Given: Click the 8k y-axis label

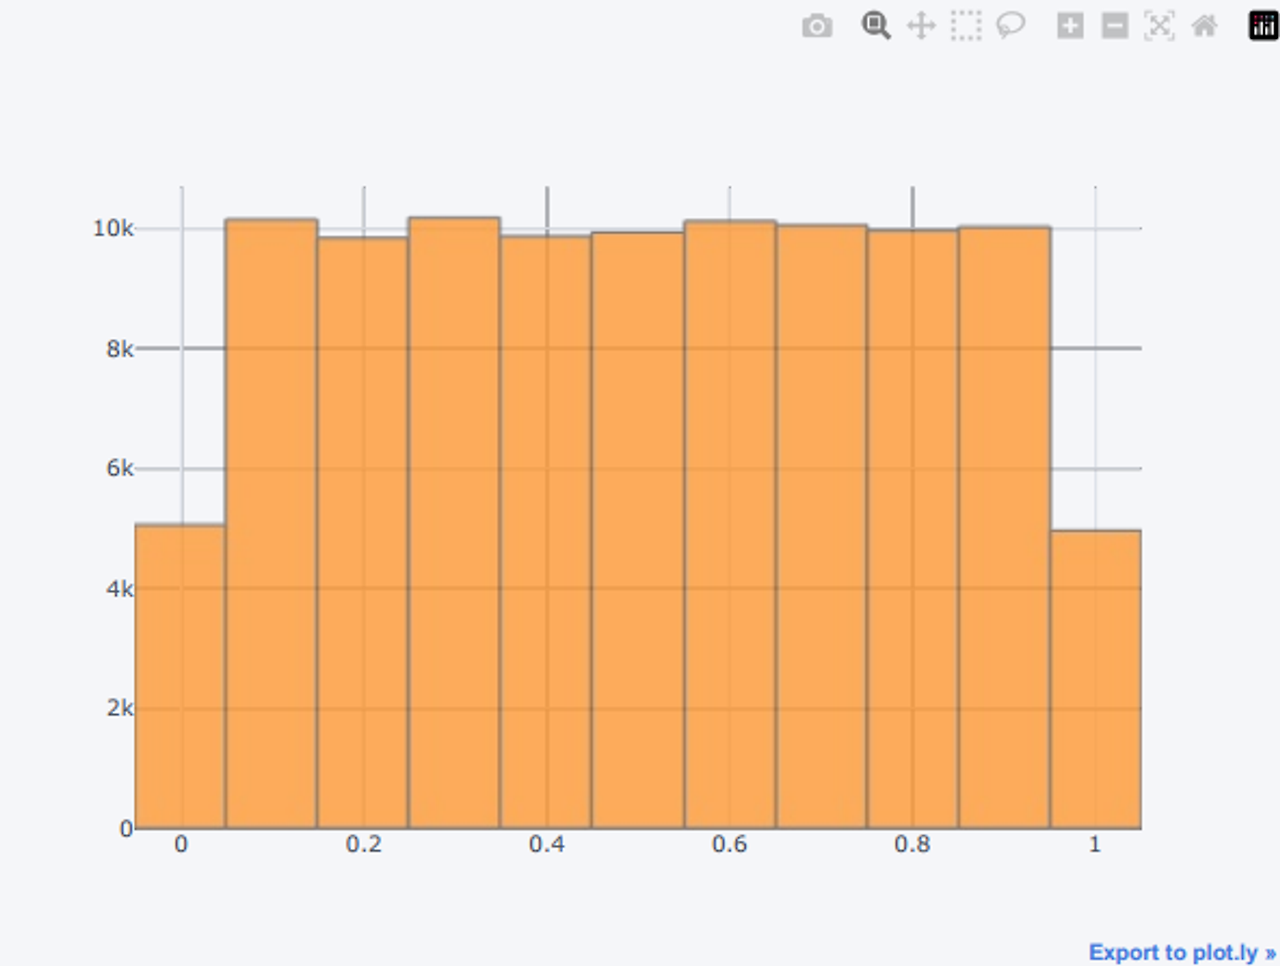Looking at the screenshot, I should click(120, 349).
